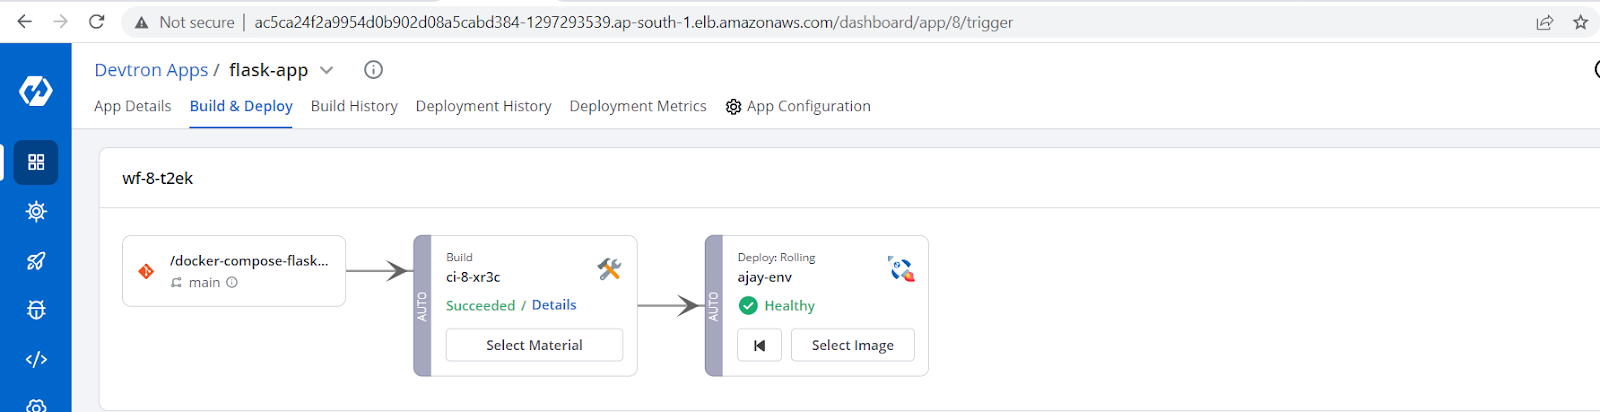Switch to App Details tab
1600x412 pixels.
point(132,106)
